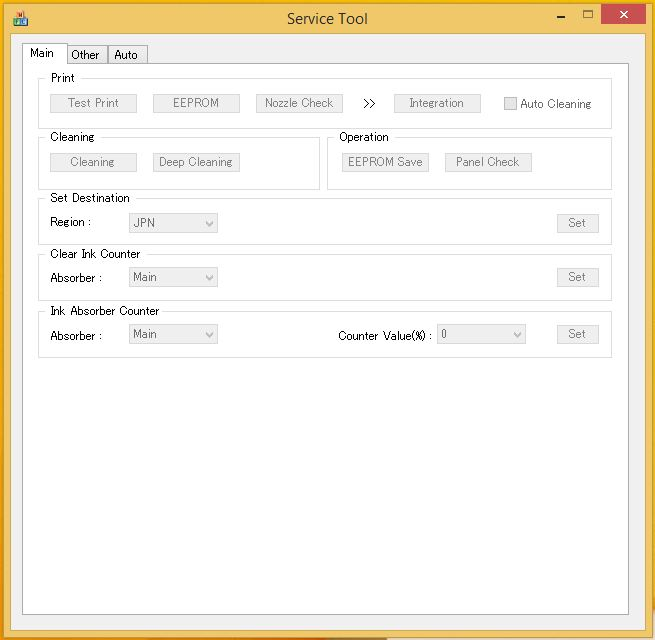Open Absorber dropdown under Ink Absorber Counter
Viewport: 655px width, 640px height.
[173, 334]
